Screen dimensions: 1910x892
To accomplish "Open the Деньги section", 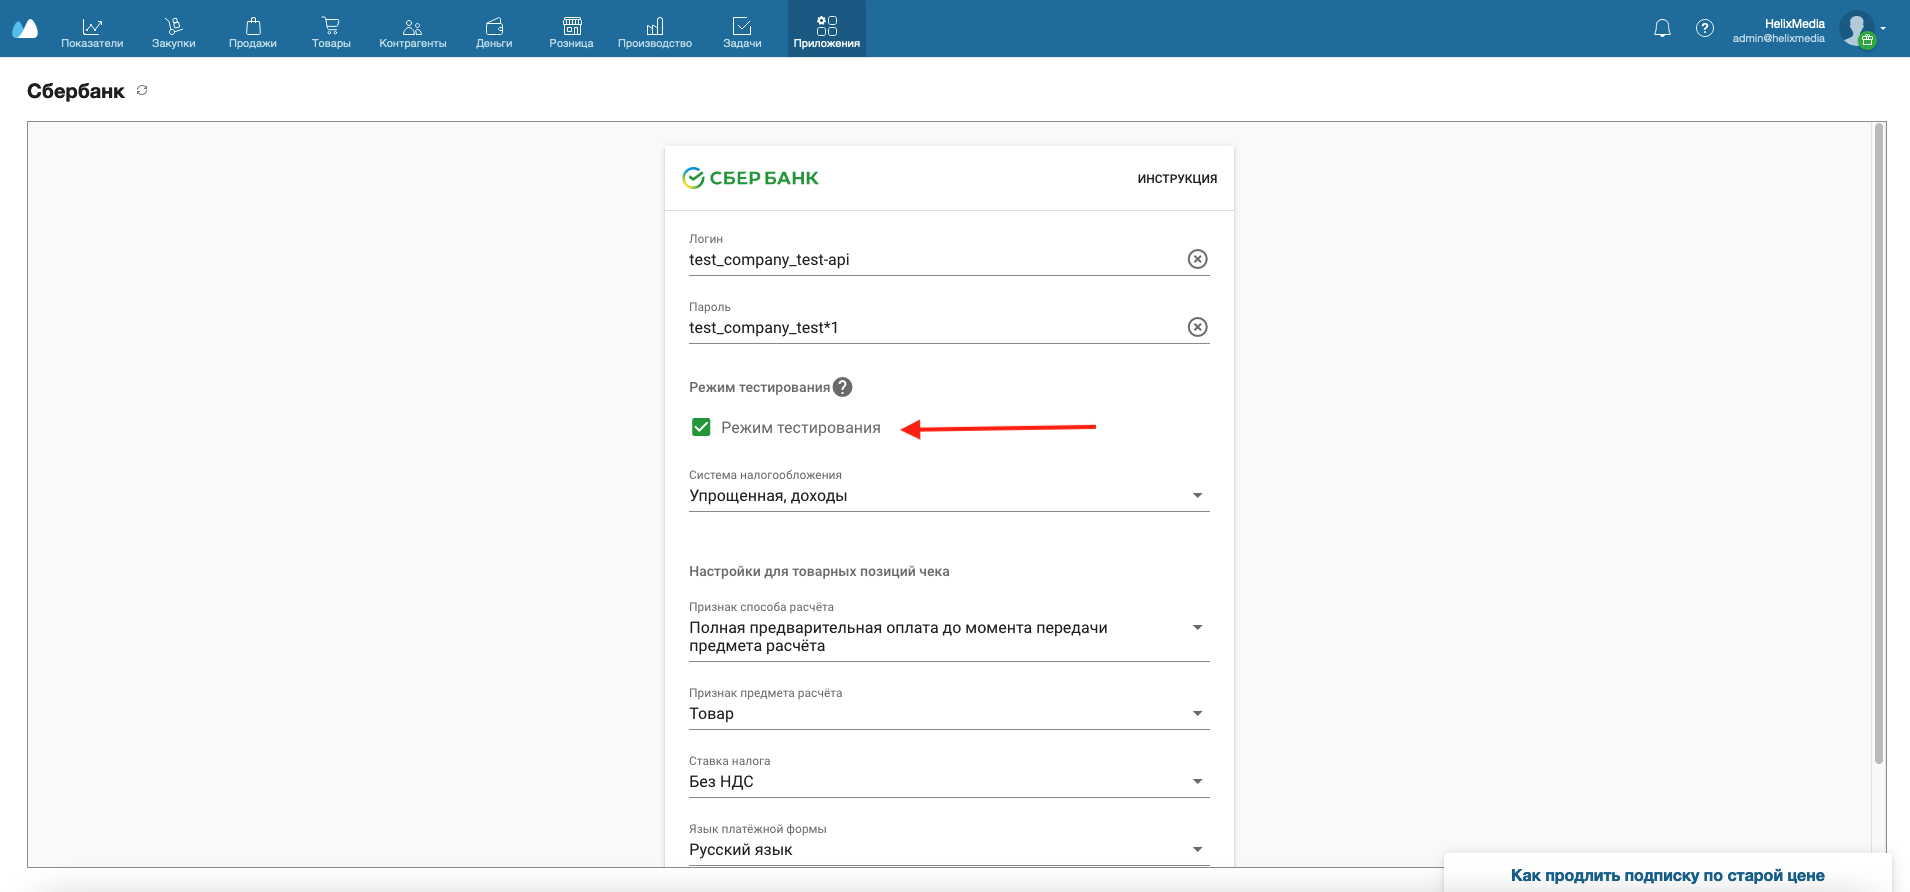I will click(494, 33).
